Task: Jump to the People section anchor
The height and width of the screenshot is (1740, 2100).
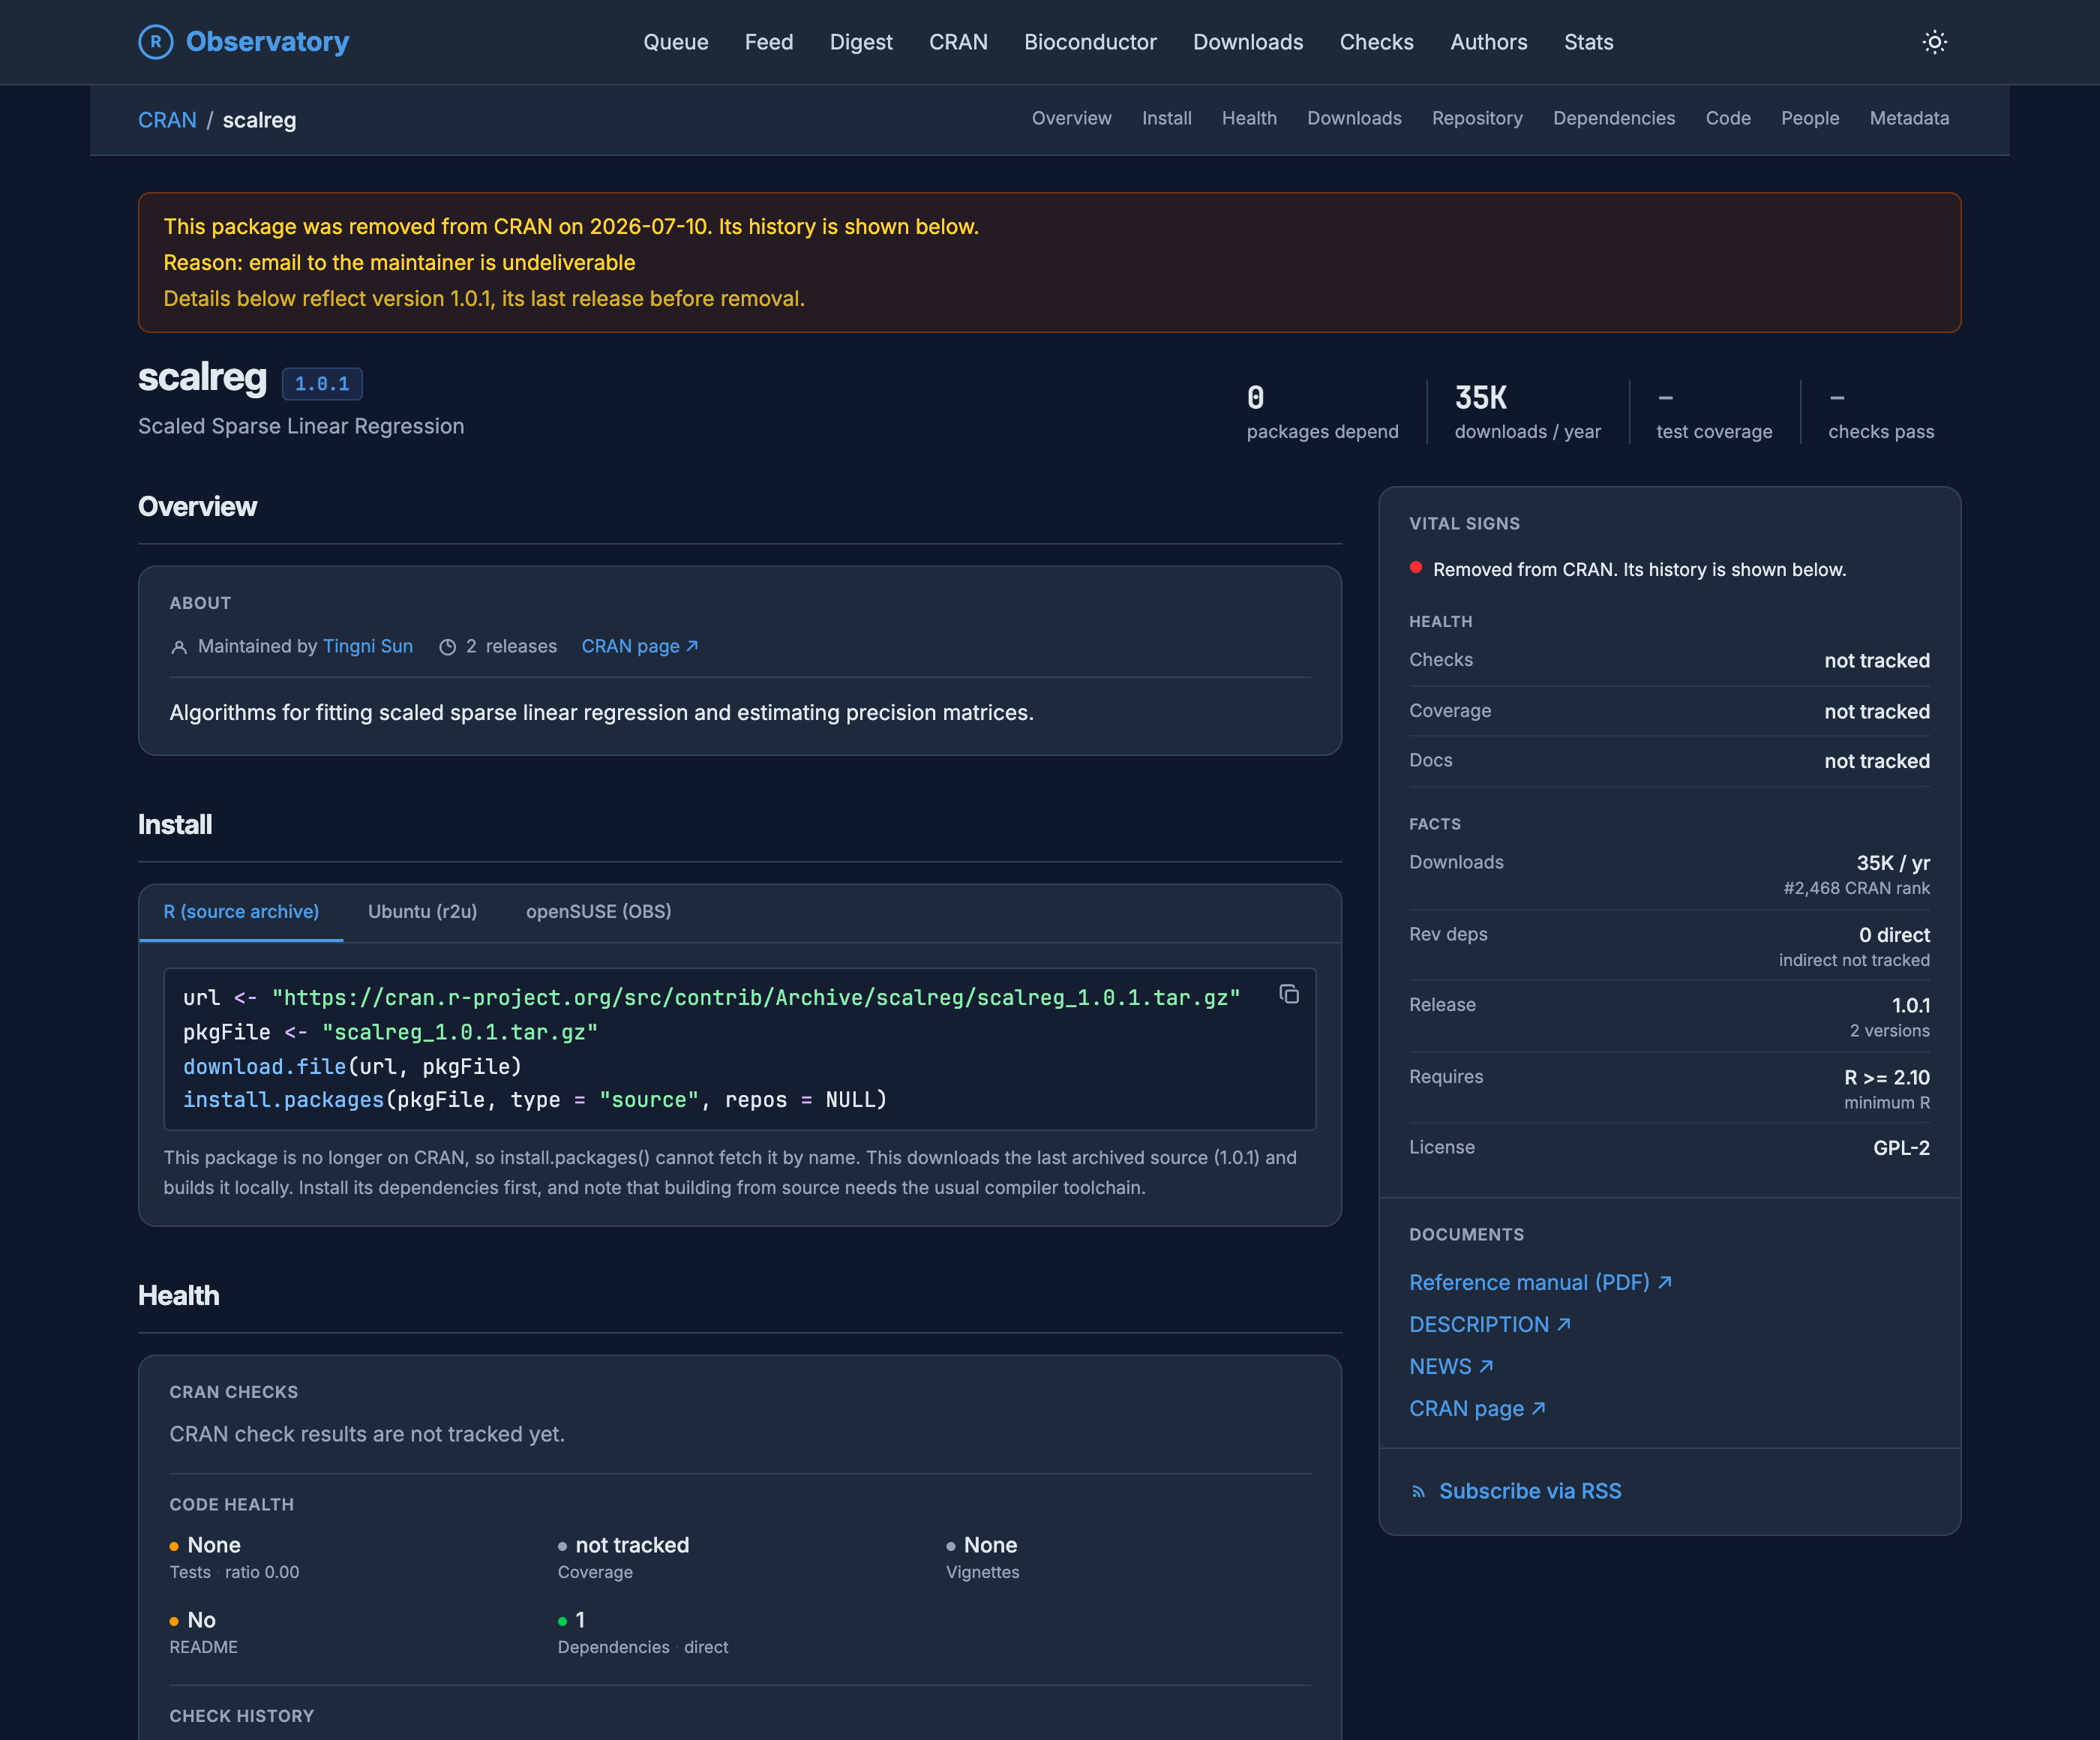Action: point(1810,118)
